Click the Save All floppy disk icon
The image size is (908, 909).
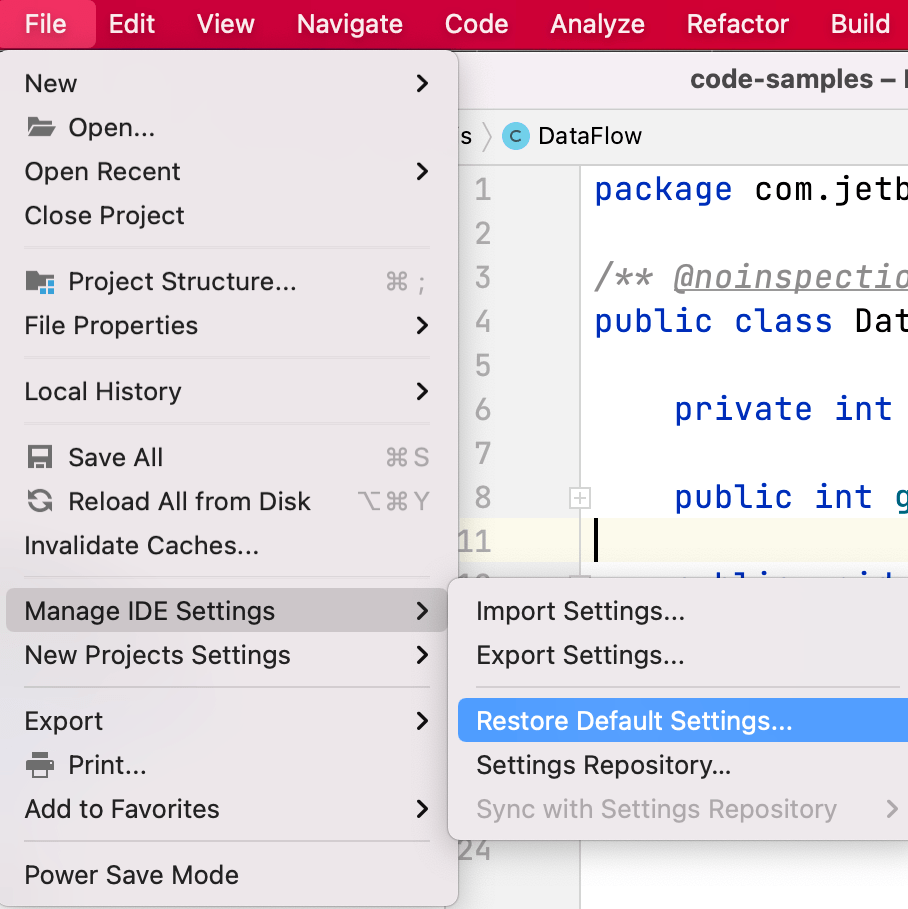click(40, 458)
